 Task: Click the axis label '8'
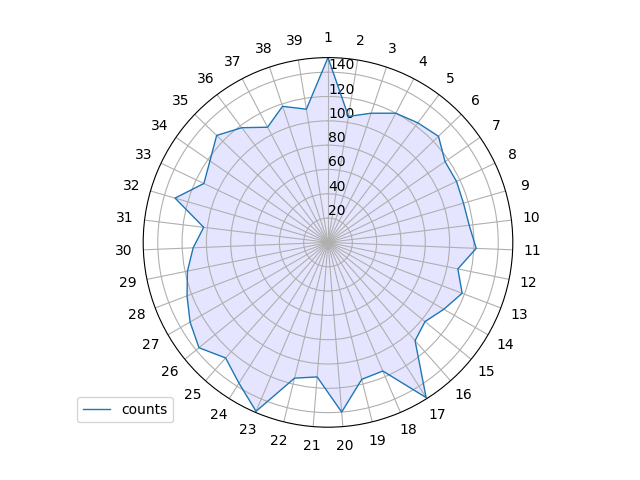coord(512,154)
